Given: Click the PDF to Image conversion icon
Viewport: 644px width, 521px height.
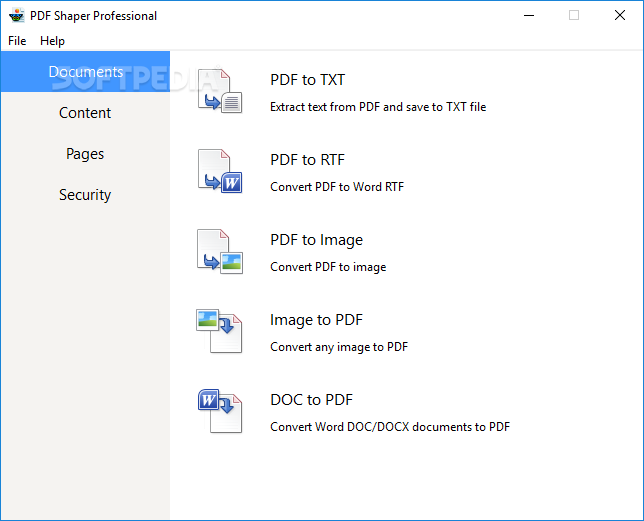Looking at the screenshot, I should (x=220, y=251).
